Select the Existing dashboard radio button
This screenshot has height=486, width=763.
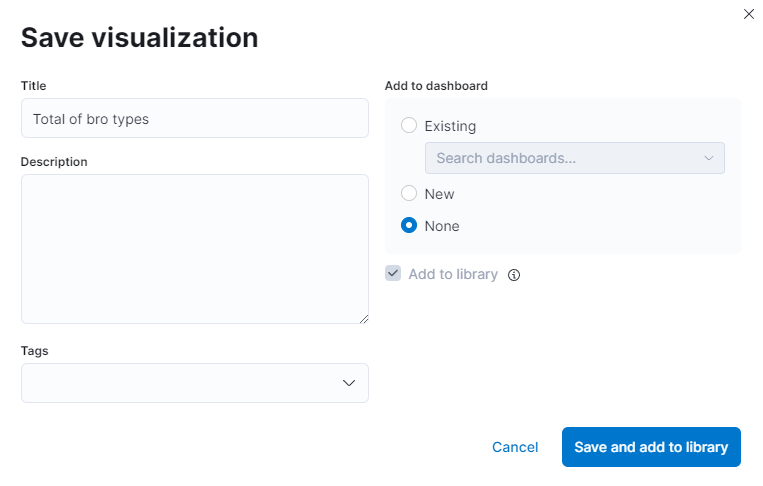point(409,126)
